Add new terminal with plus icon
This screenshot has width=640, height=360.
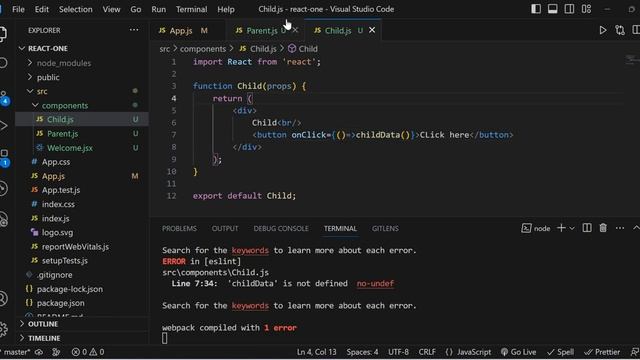pyautogui.click(x=561, y=228)
